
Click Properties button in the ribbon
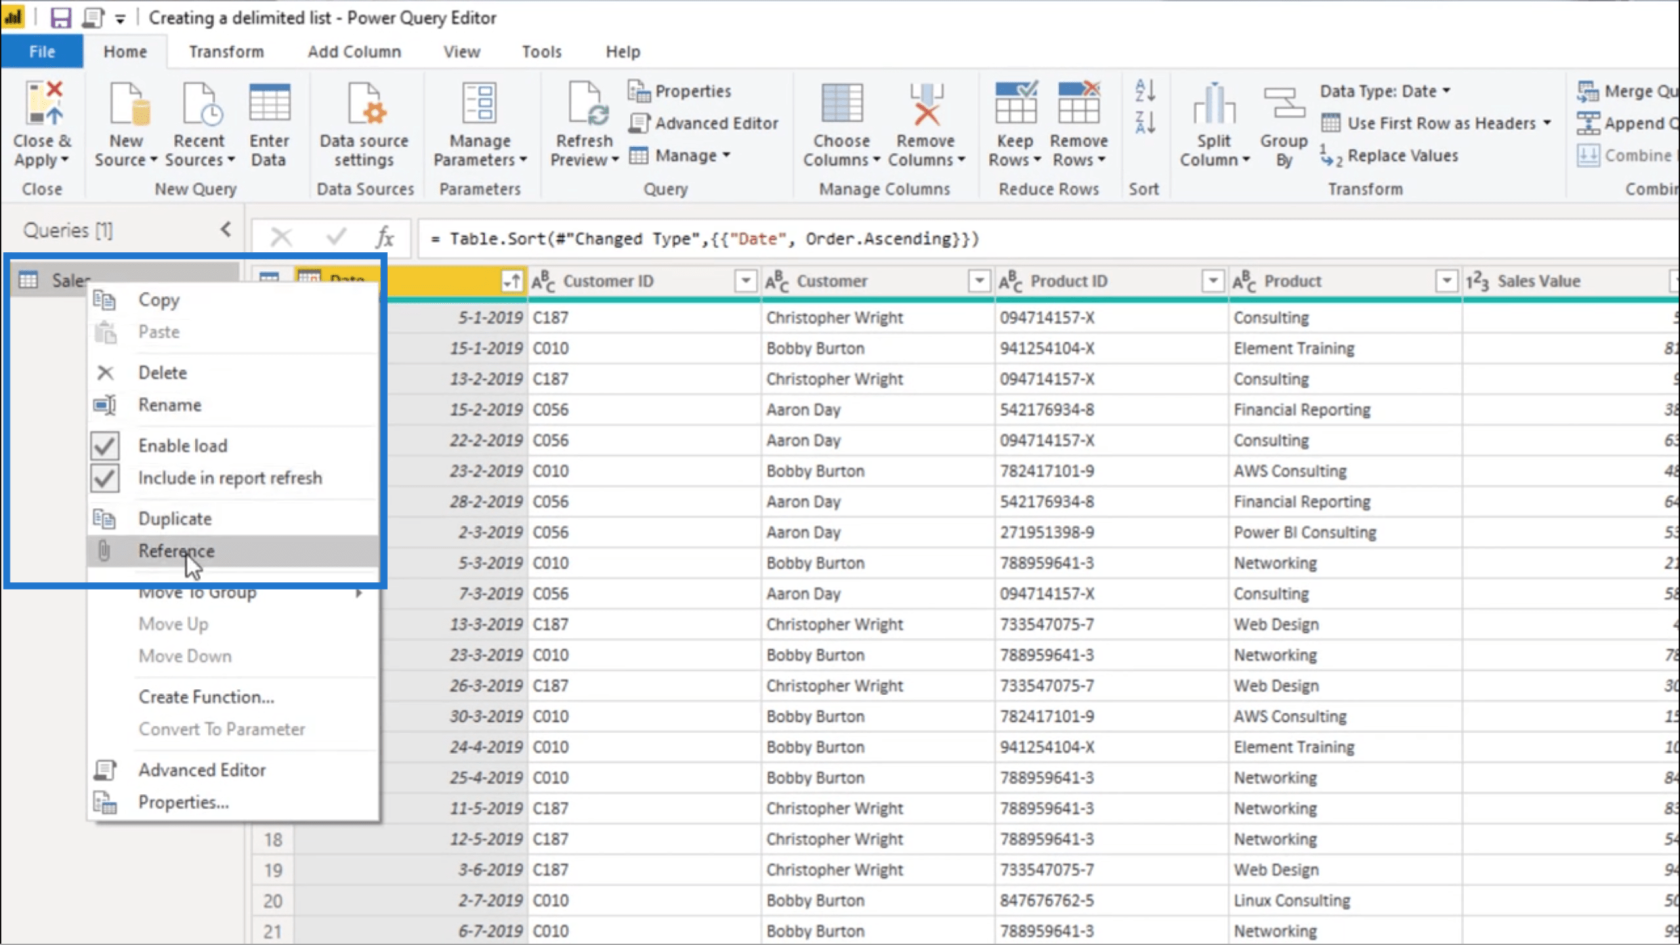coord(680,91)
